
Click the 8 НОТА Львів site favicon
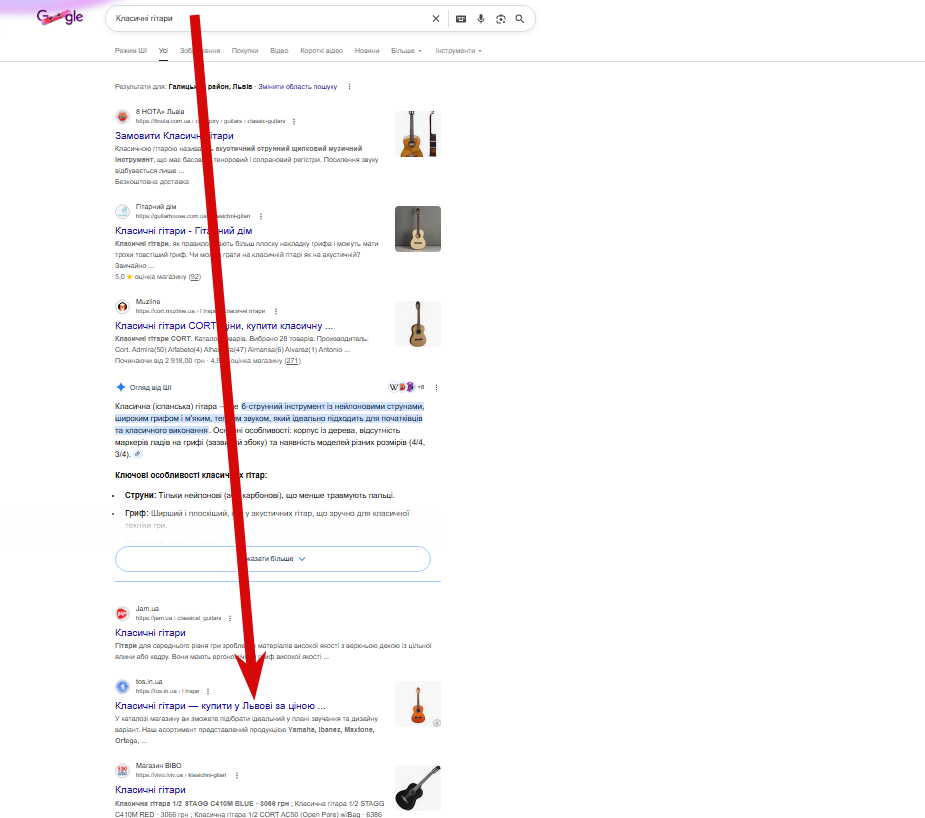click(122, 116)
